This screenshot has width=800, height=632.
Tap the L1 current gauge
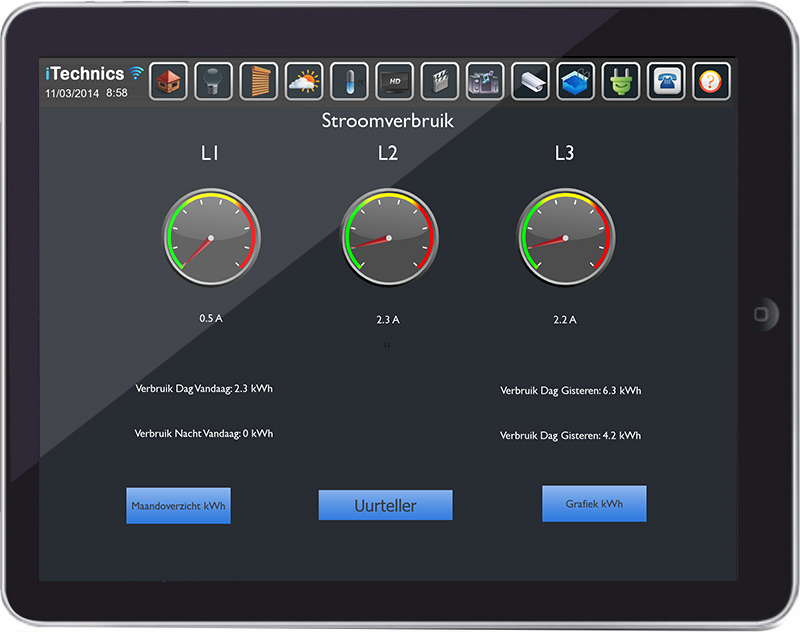211,239
